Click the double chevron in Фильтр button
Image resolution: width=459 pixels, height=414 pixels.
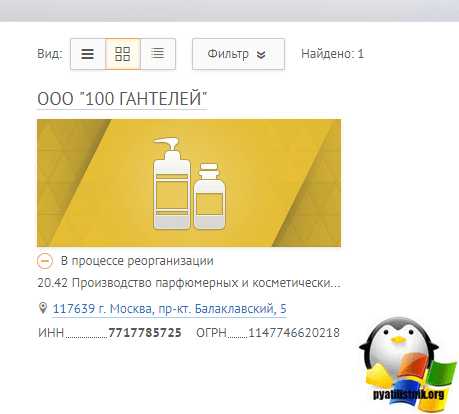pos(261,55)
